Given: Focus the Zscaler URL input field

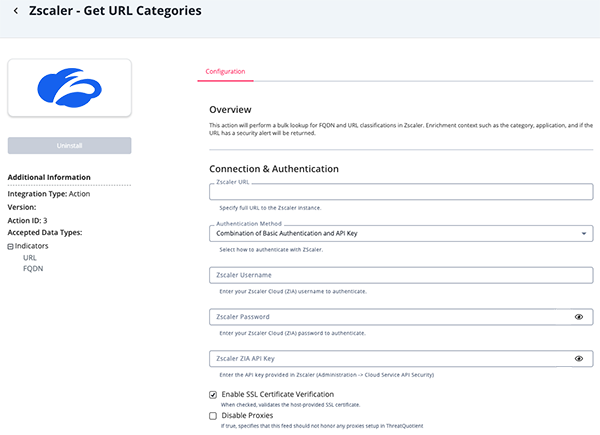Looking at the screenshot, I should tap(401, 192).
